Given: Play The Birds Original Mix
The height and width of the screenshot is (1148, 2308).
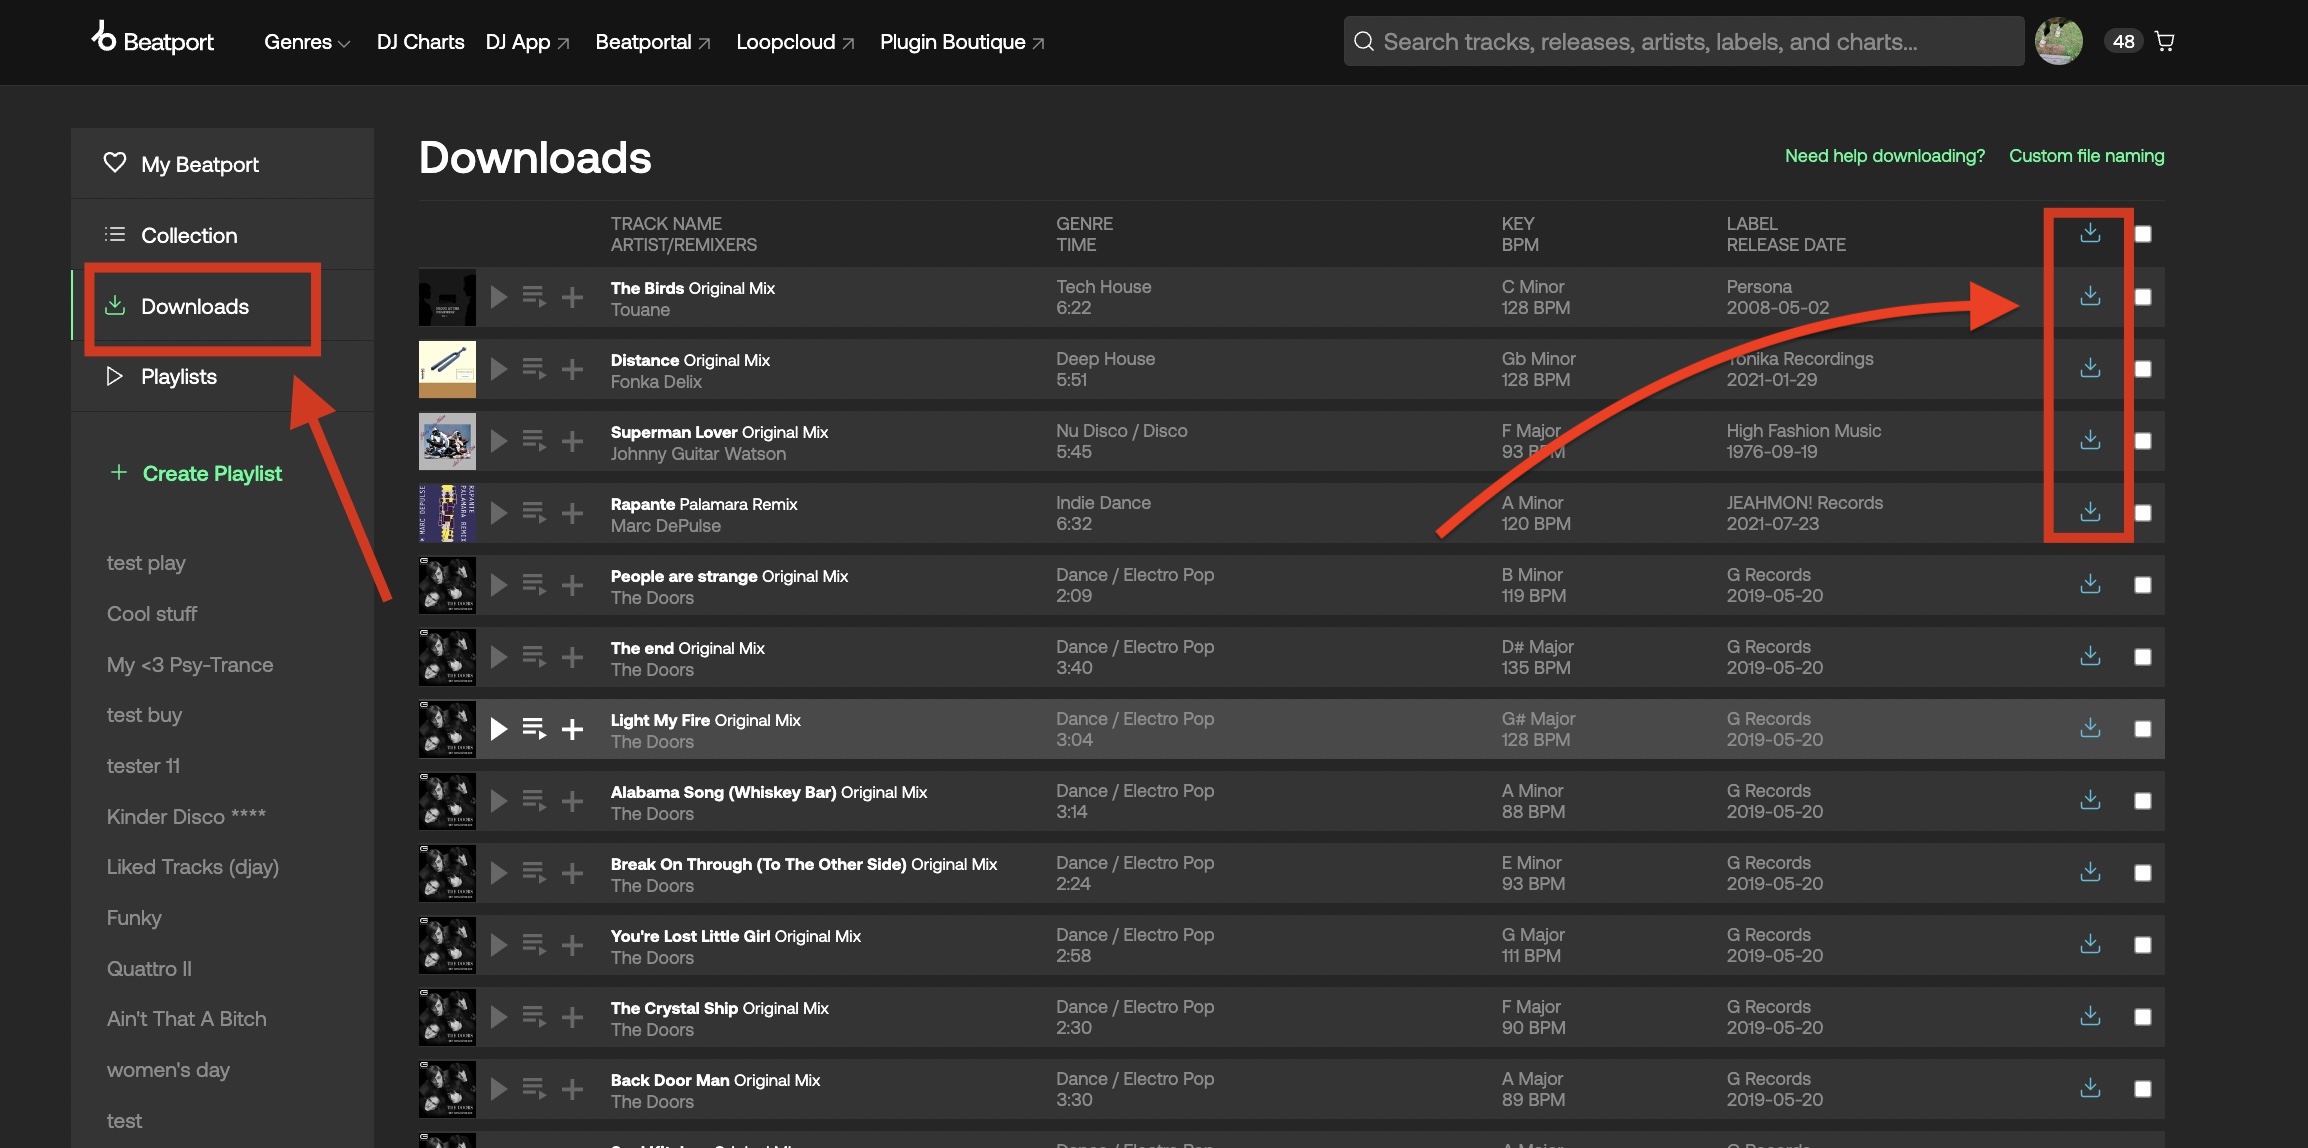Looking at the screenshot, I should (x=498, y=297).
